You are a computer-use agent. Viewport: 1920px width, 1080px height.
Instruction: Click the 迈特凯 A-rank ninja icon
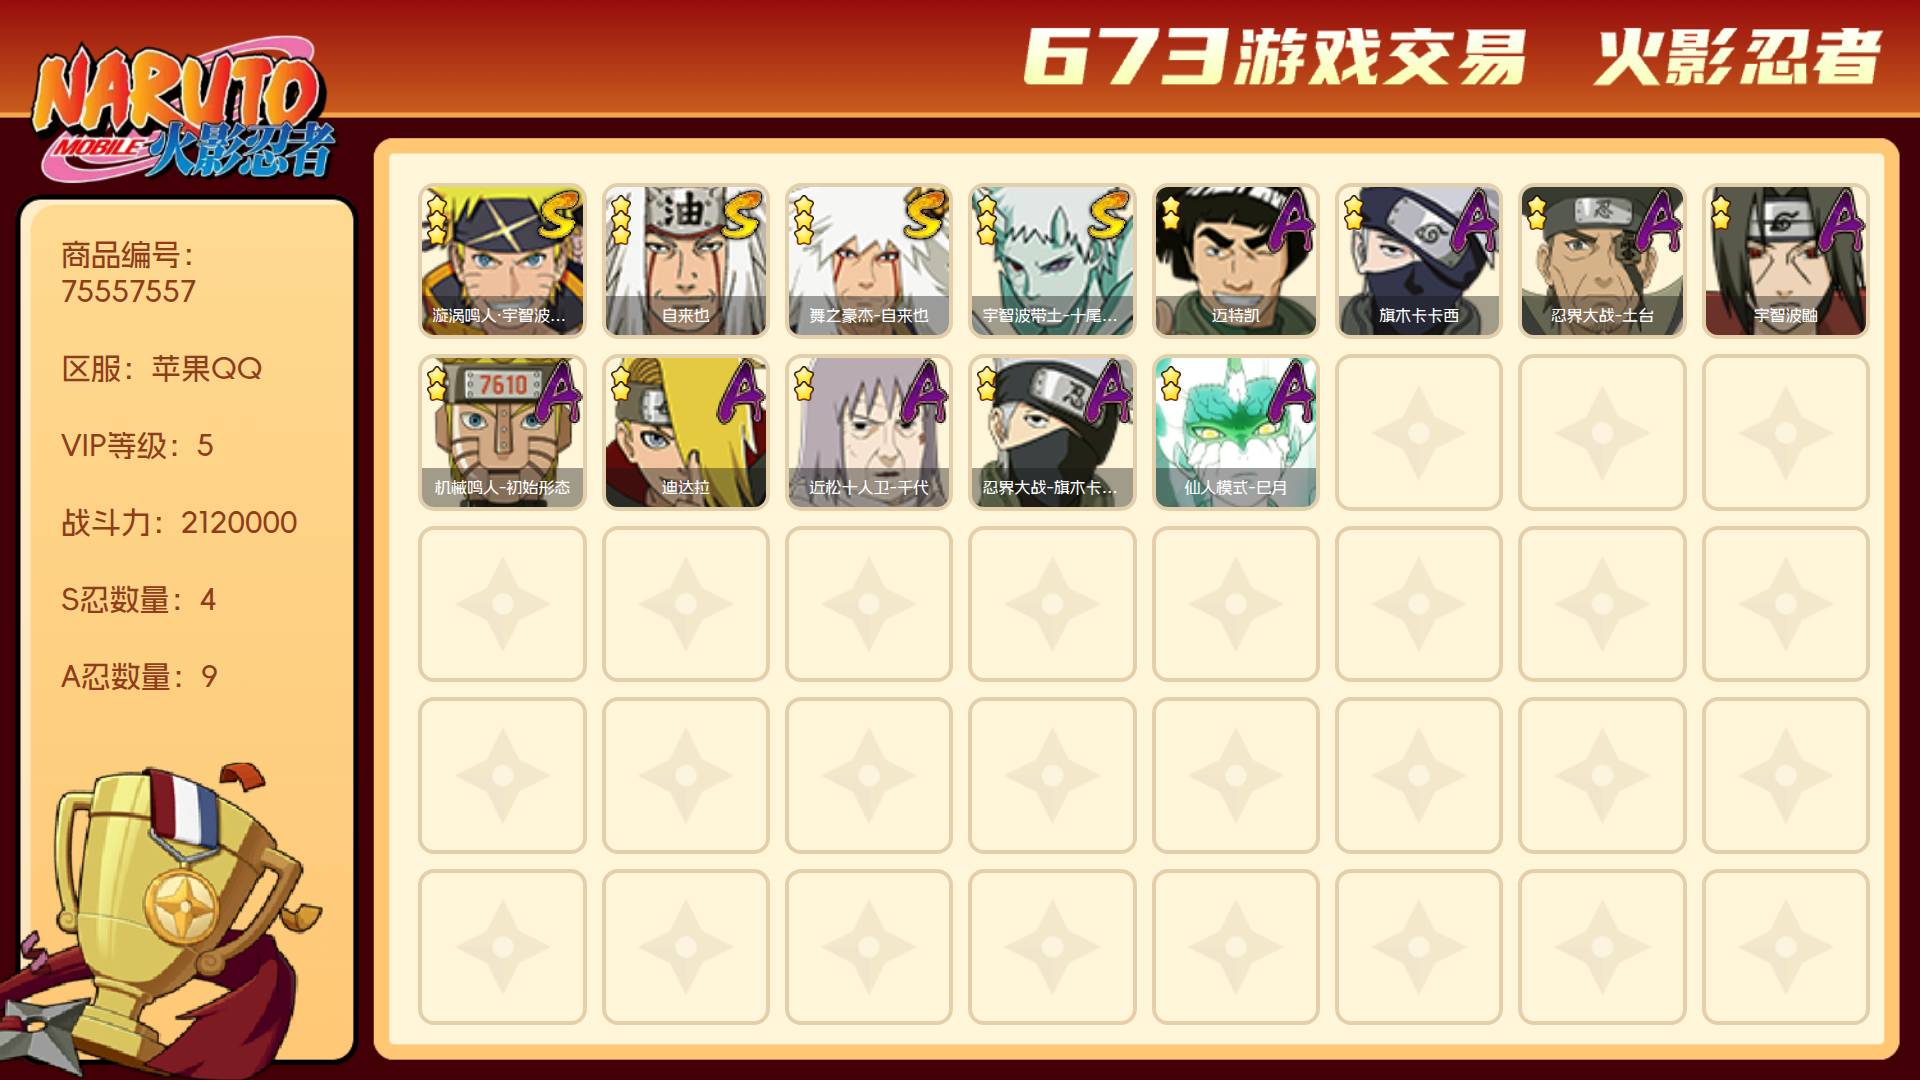(x=1235, y=260)
